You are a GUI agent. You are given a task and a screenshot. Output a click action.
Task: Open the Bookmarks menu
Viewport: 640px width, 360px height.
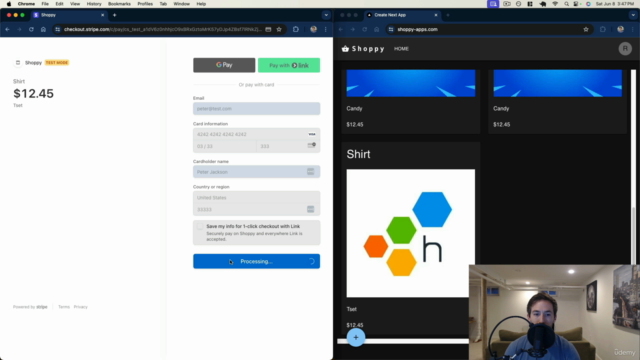tap(119, 4)
